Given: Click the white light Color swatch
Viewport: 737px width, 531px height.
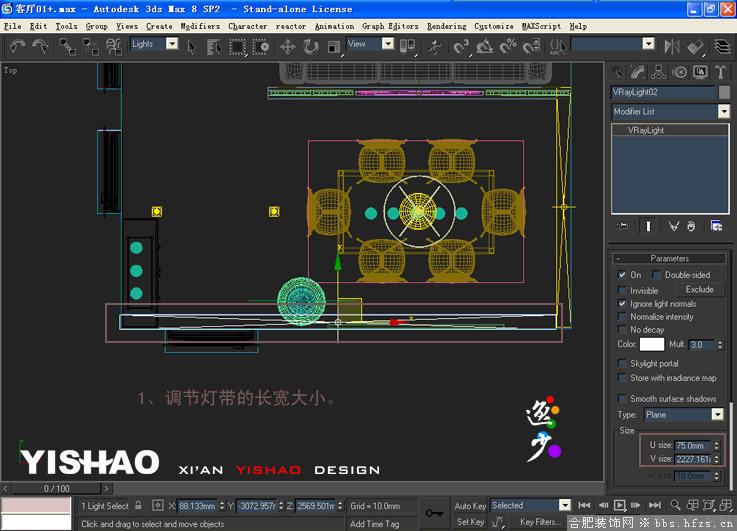Looking at the screenshot, I should point(652,344).
